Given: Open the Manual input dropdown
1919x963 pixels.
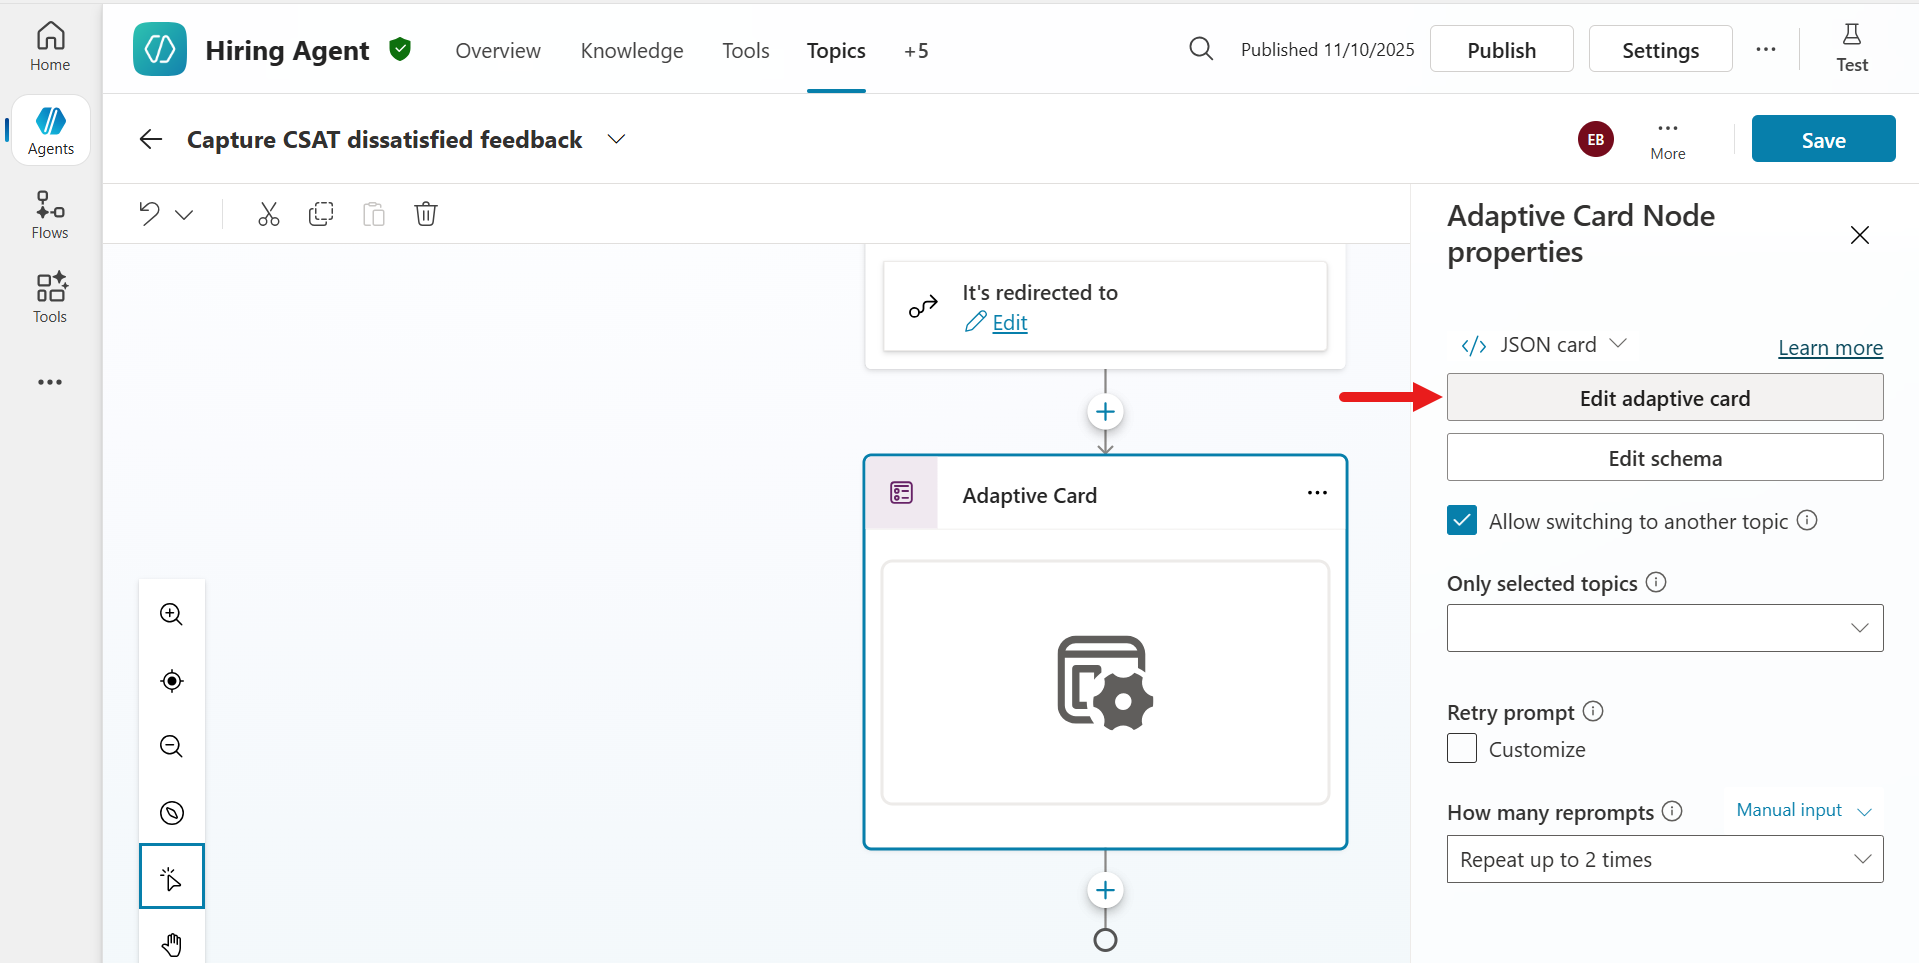Looking at the screenshot, I should coord(1804,810).
